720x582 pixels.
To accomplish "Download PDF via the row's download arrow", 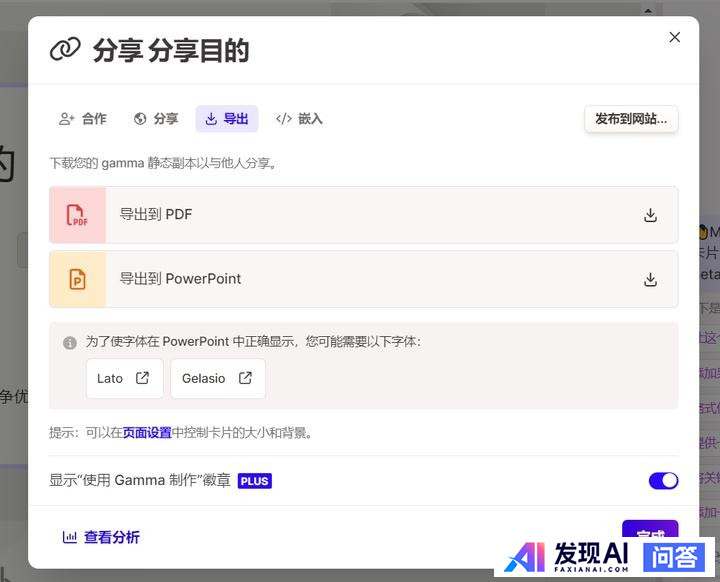I will pos(650,215).
